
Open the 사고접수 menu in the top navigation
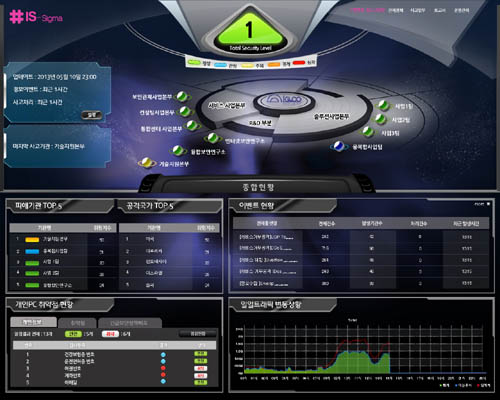[418, 10]
